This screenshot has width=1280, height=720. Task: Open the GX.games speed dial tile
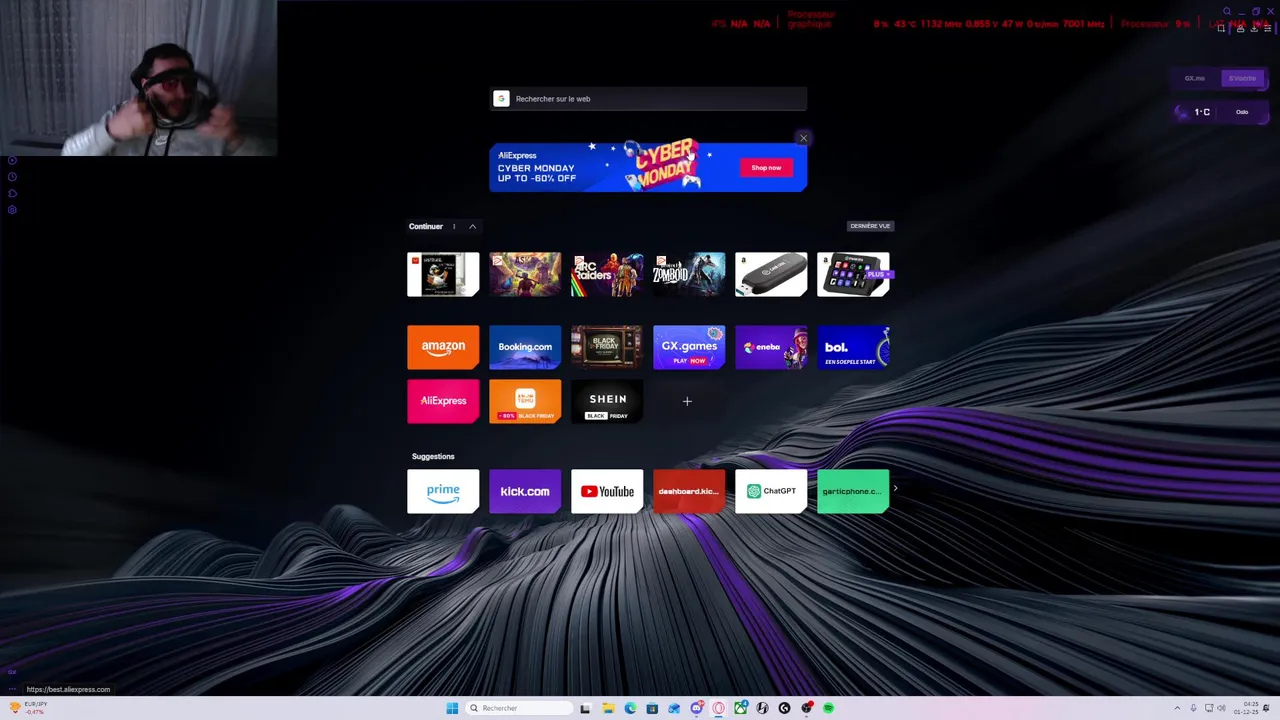pyautogui.click(x=689, y=347)
